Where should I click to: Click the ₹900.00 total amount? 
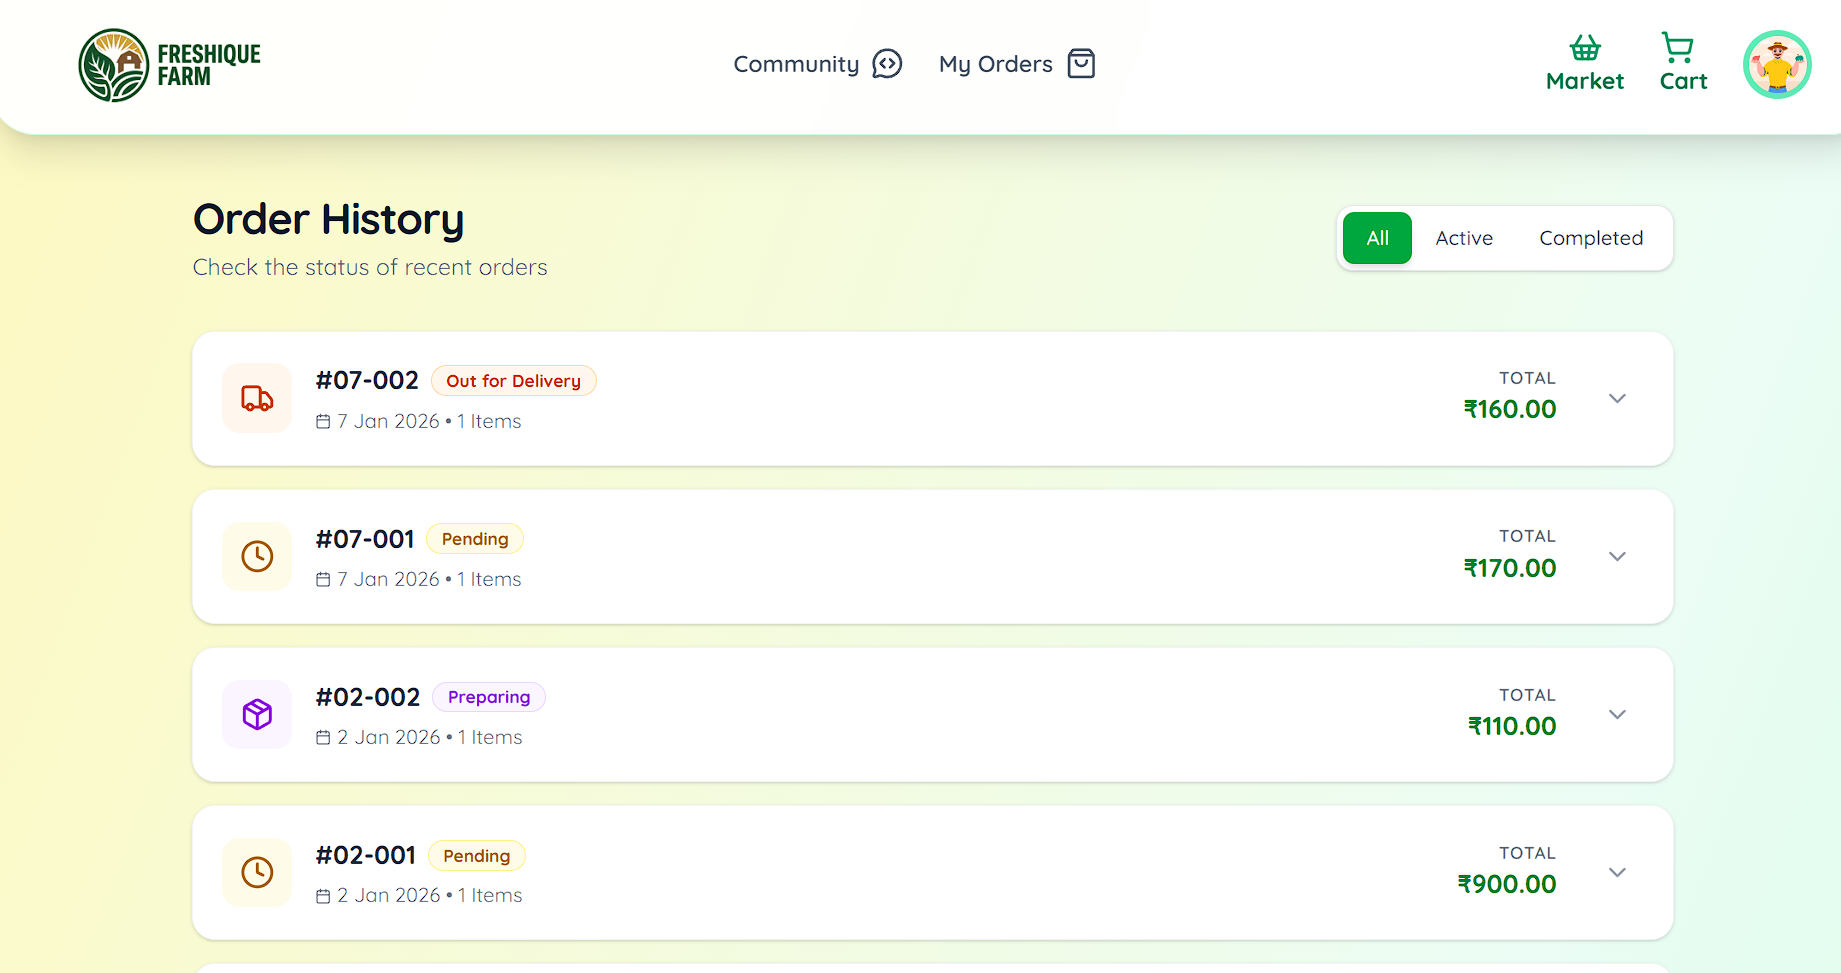coord(1507,884)
